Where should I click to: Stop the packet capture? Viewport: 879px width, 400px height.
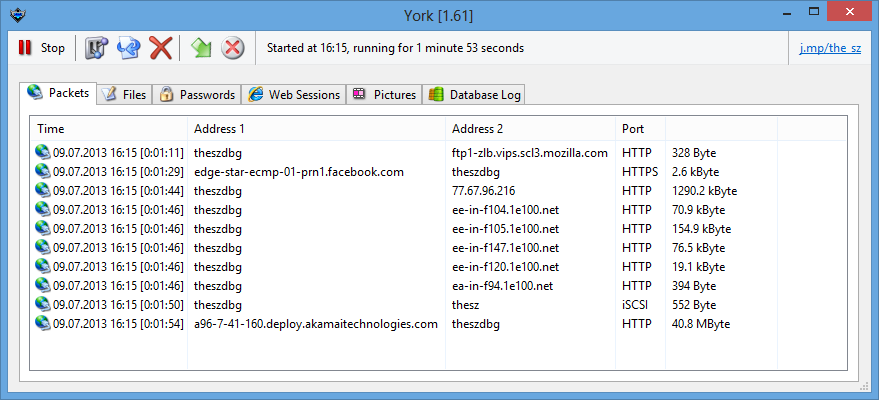[x=41, y=48]
